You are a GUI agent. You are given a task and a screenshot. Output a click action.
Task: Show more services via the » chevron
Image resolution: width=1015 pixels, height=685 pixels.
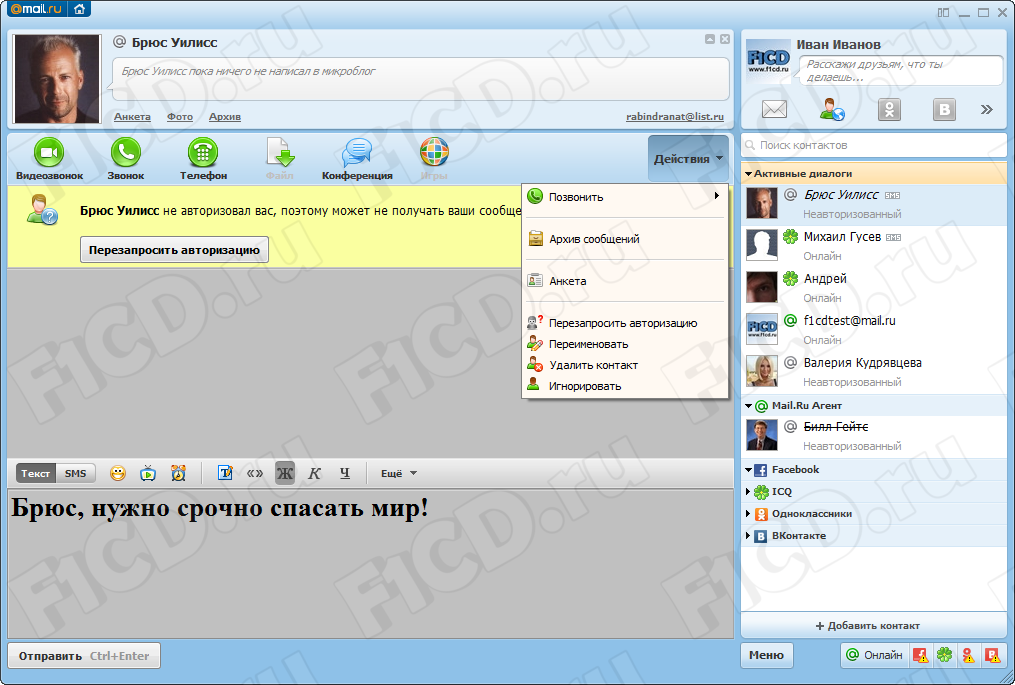click(x=987, y=109)
